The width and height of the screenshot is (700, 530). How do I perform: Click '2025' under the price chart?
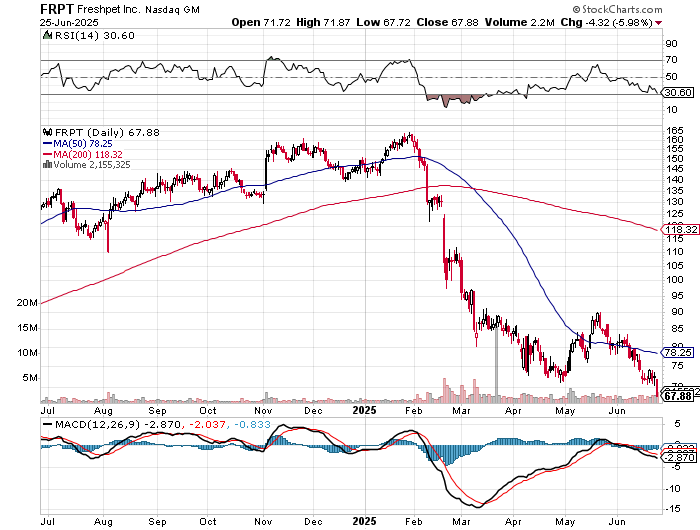(x=364, y=410)
